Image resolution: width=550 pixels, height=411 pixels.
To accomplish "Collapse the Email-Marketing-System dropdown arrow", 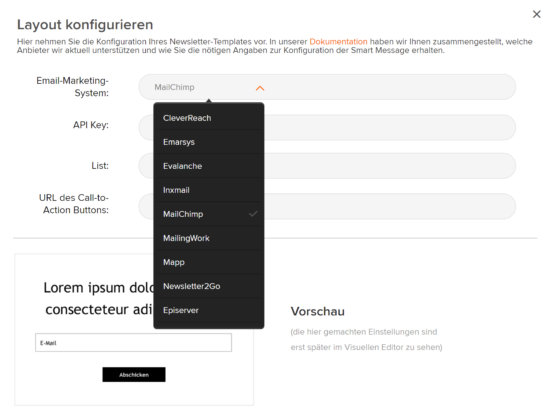I will click(x=260, y=88).
